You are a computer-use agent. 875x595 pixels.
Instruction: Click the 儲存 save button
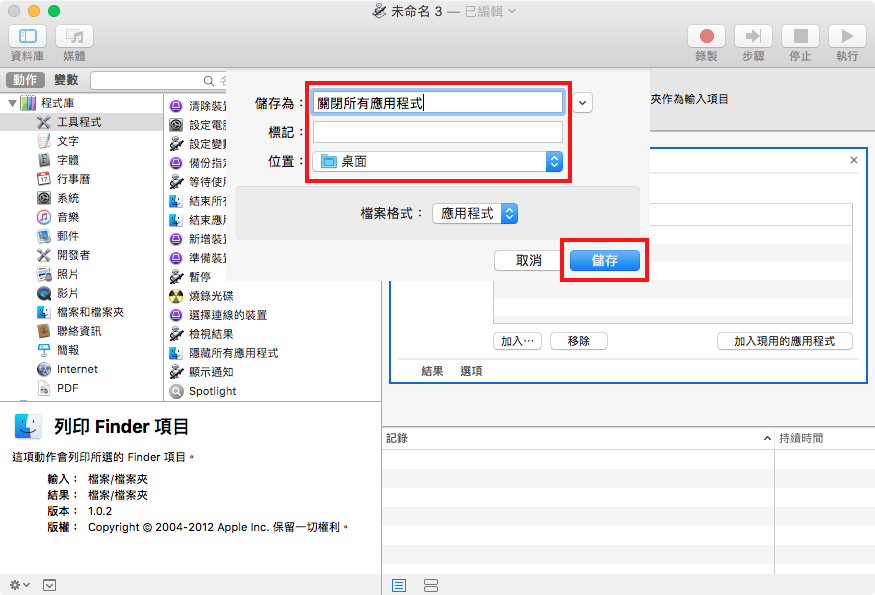point(604,260)
